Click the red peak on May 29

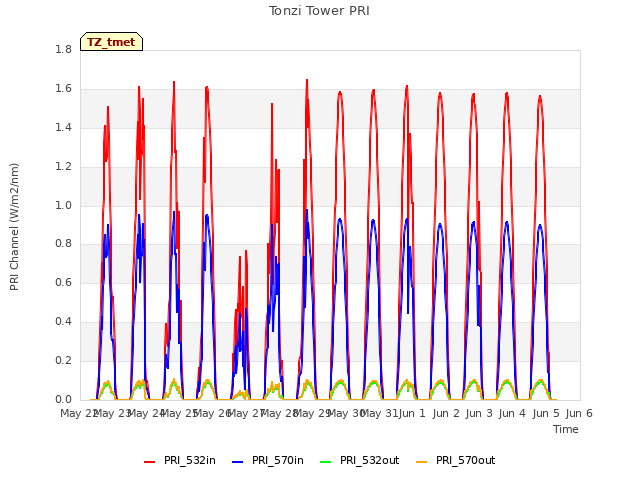coord(307,80)
